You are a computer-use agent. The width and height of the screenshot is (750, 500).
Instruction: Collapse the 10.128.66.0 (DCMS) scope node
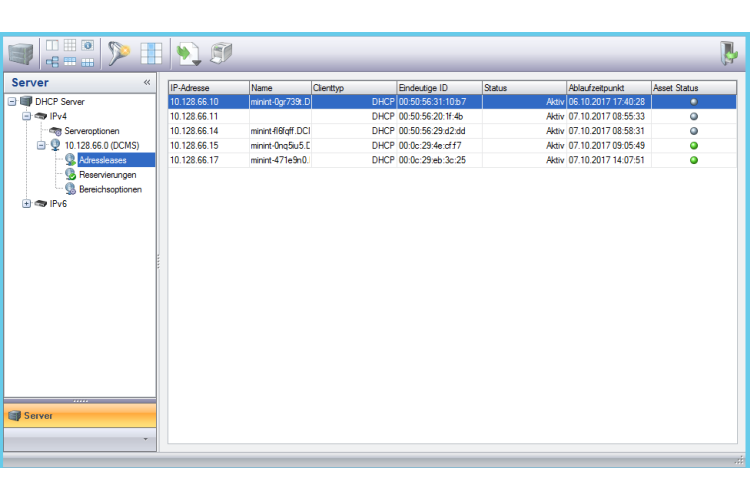point(41,145)
